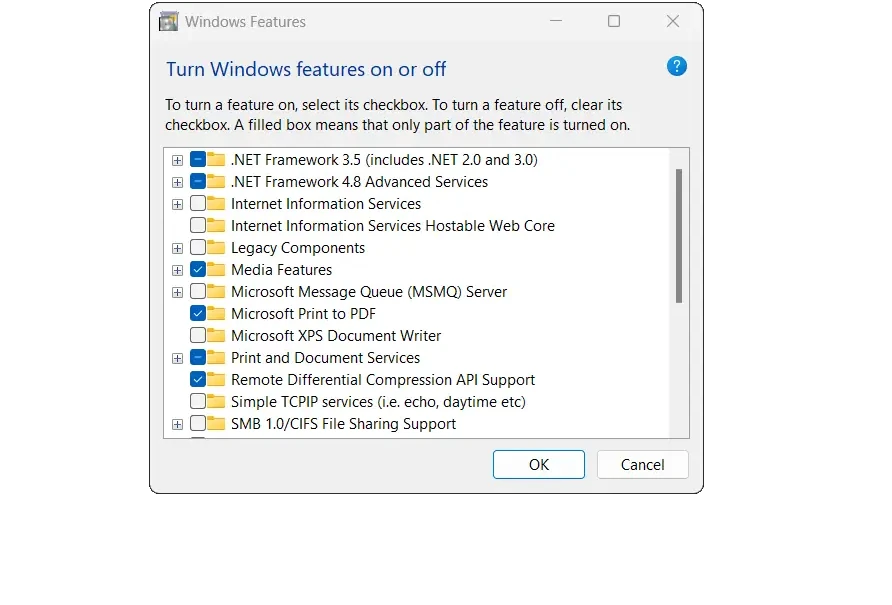Viewport: 892px width, 605px height.
Task: Check Internet Information Services Hostable Web Core
Action: click(198, 225)
